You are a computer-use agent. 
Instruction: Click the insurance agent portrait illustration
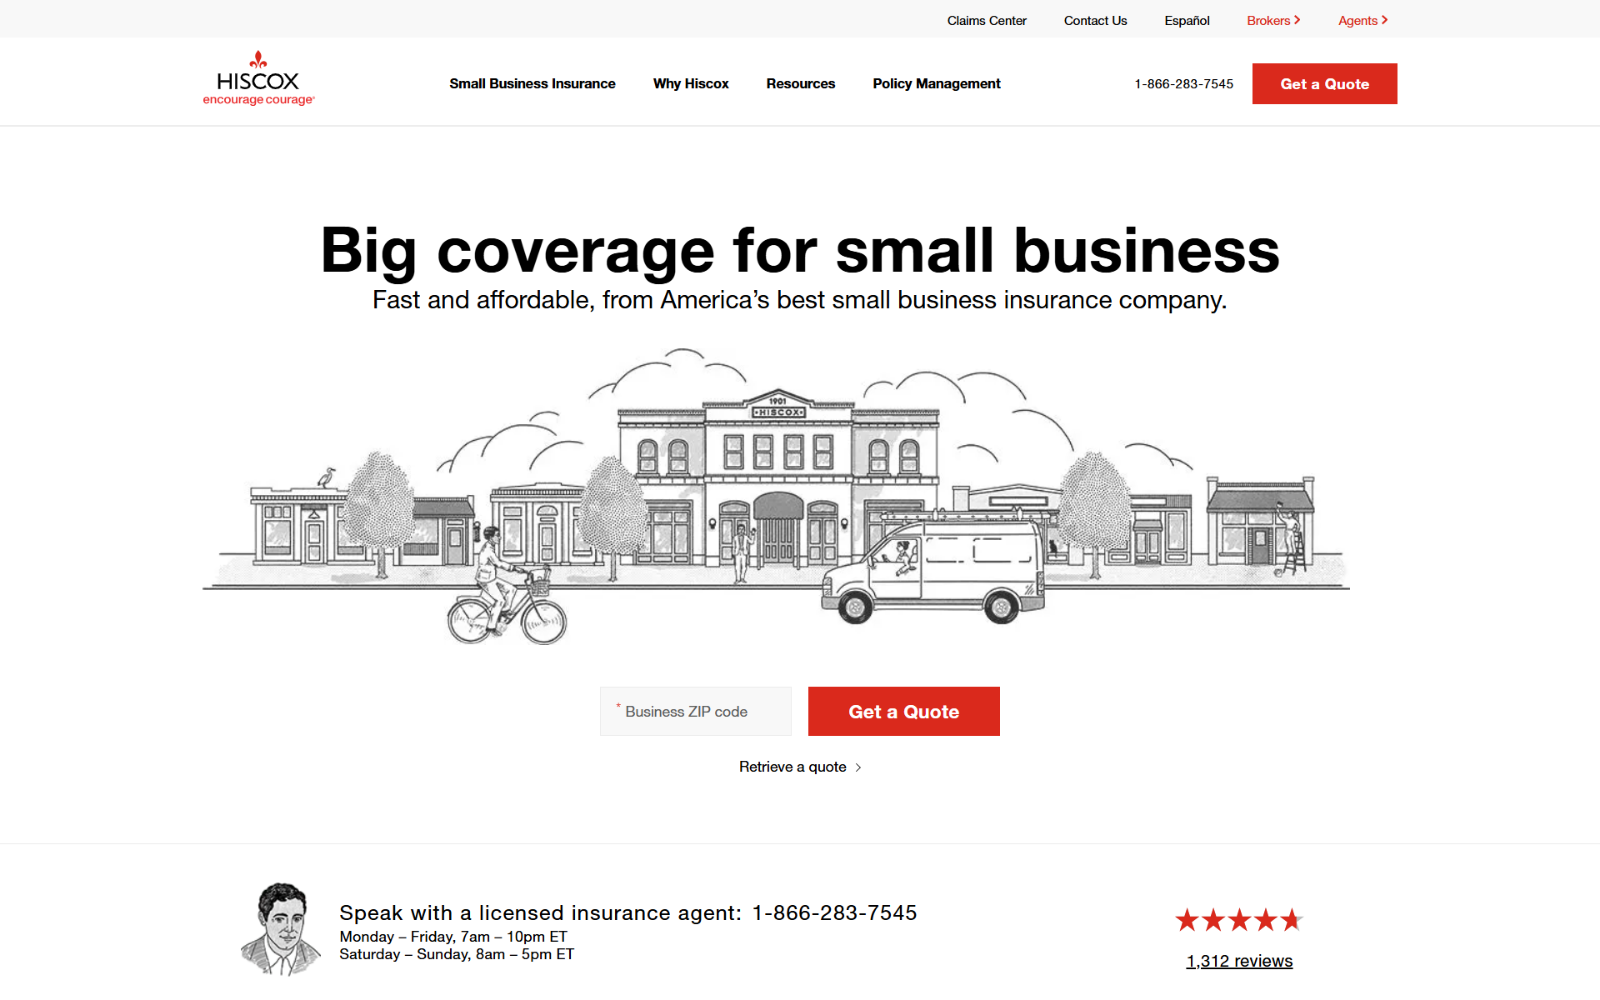pyautogui.click(x=282, y=929)
